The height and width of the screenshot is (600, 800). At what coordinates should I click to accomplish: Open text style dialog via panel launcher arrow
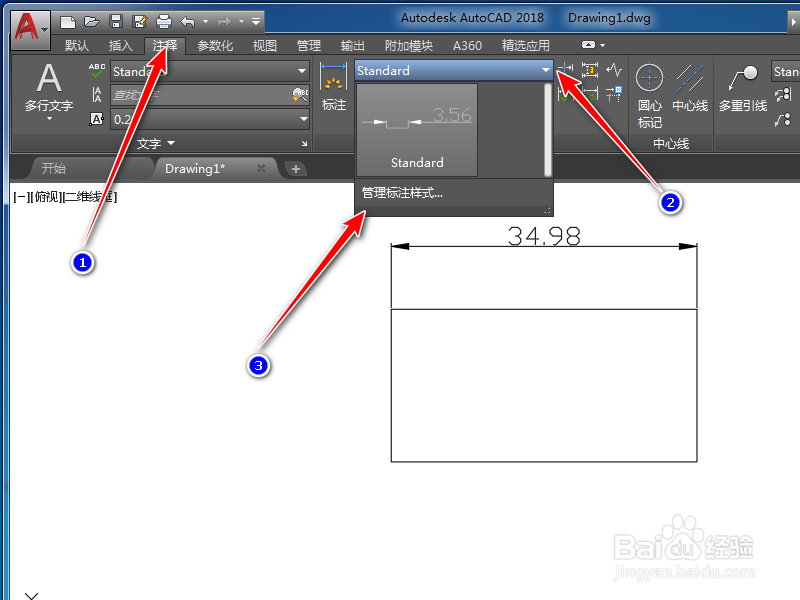(x=305, y=144)
